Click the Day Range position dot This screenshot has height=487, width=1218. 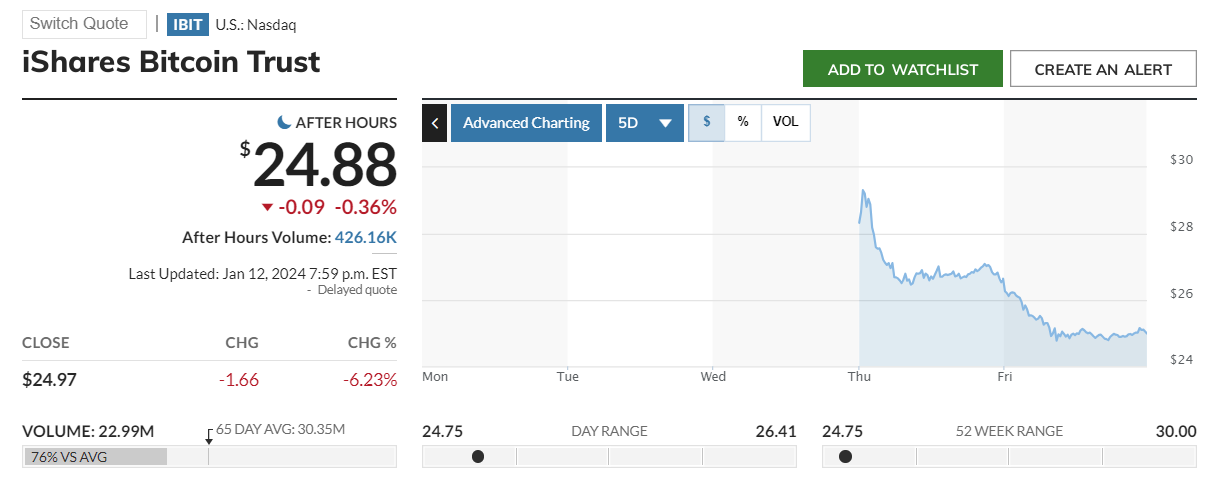(478, 457)
